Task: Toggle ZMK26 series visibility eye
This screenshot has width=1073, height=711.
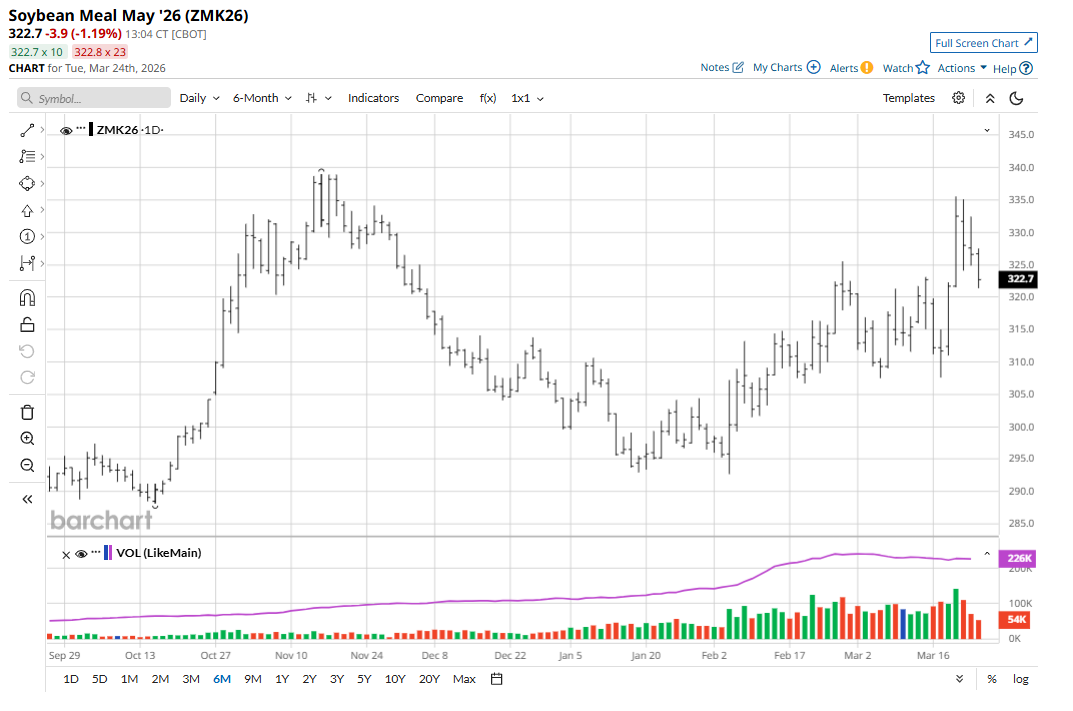Action: point(66,131)
